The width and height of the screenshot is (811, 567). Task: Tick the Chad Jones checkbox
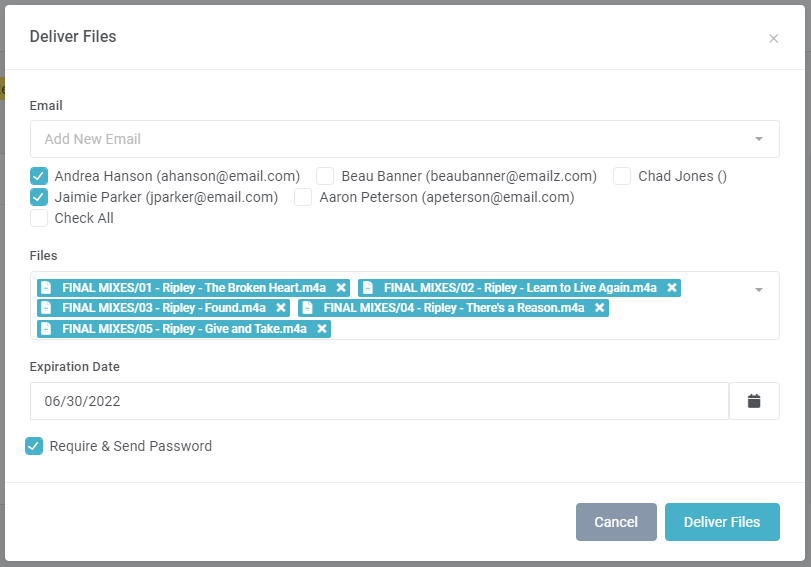(x=622, y=176)
